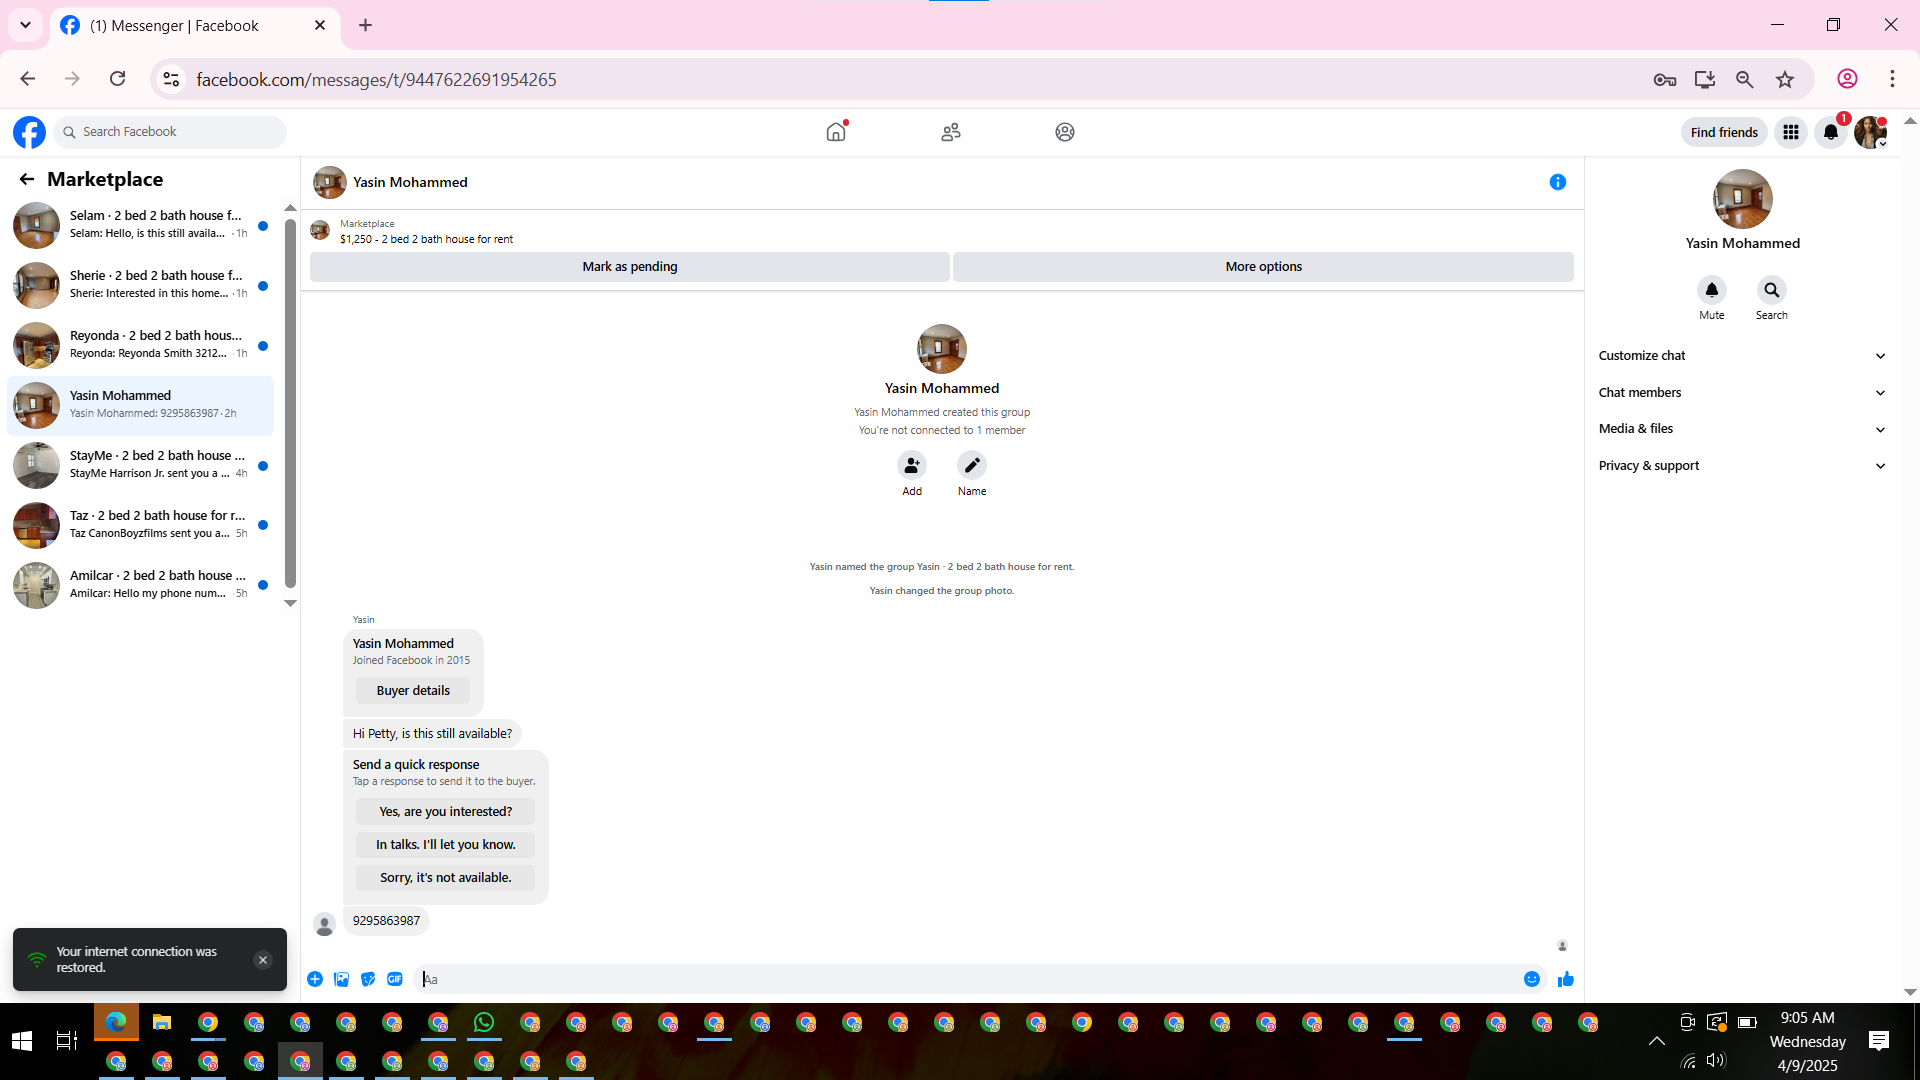The image size is (1920, 1080).
Task: Open the Messenger | Facebook tab
Action: pyautogui.click(x=195, y=26)
